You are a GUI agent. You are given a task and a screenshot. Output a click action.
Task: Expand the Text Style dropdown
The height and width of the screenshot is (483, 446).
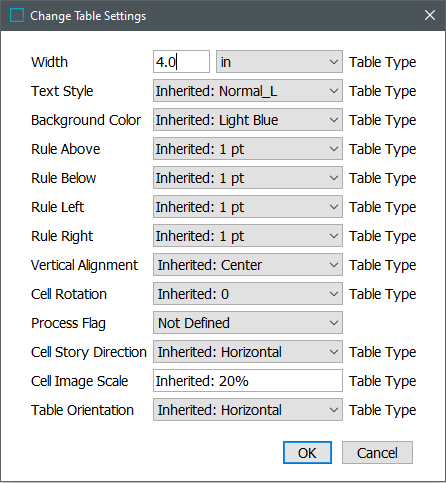(x=248, y=91)
